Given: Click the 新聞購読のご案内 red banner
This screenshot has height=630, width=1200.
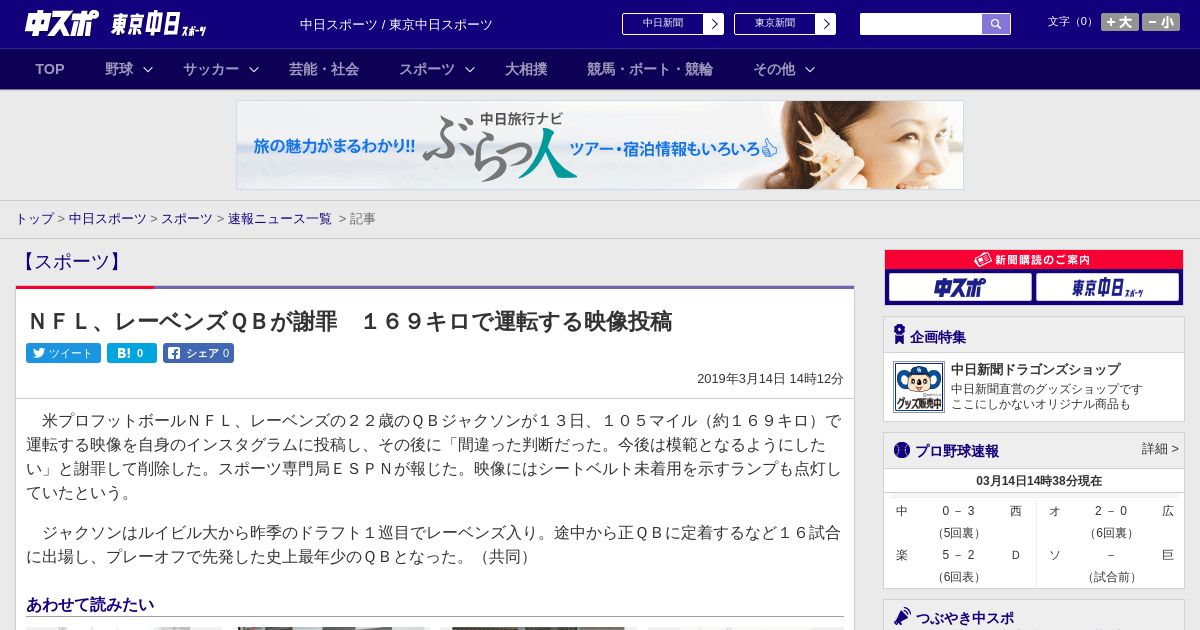Looking at the screenshot, I should tap(1034, 259).
